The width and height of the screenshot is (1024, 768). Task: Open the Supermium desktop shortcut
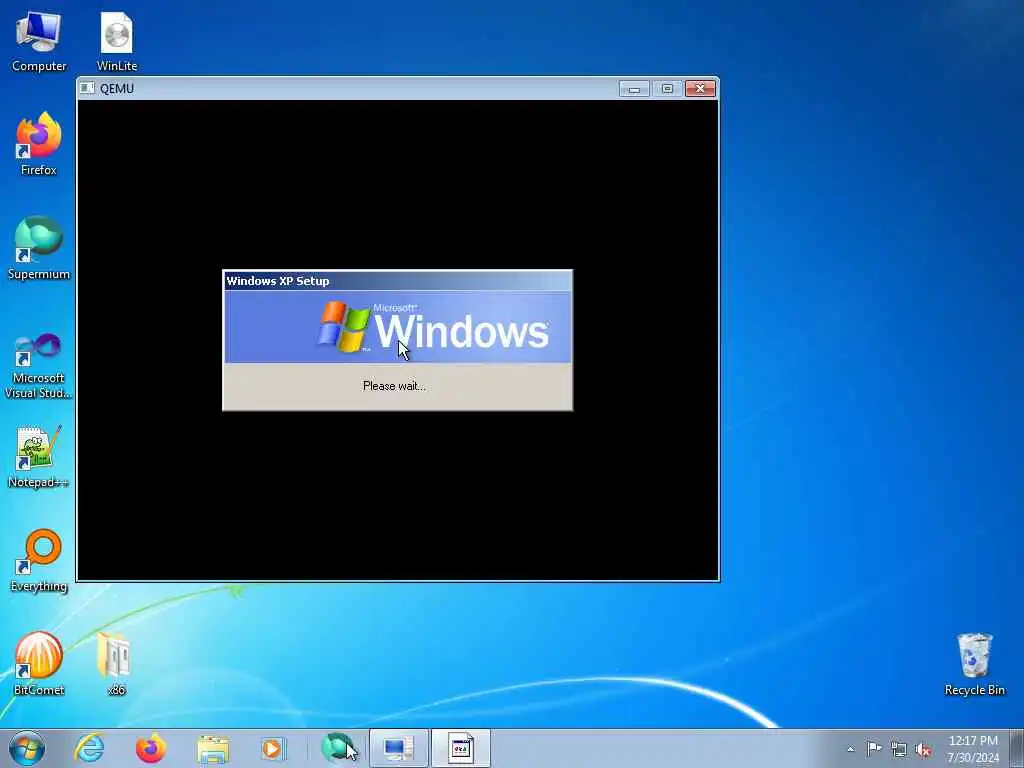[39, 248]
